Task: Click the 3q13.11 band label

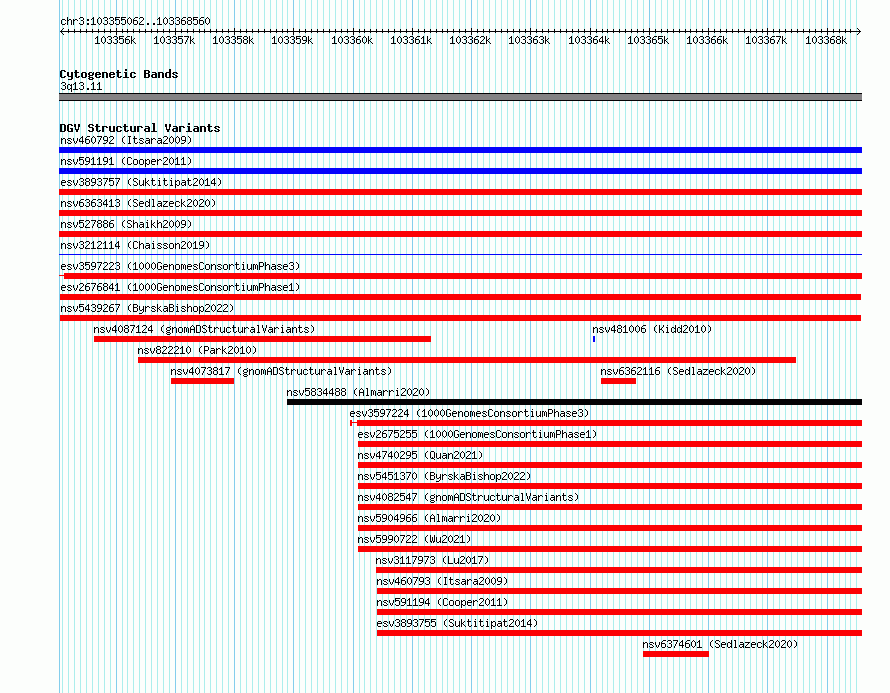Action: (81, 86)
